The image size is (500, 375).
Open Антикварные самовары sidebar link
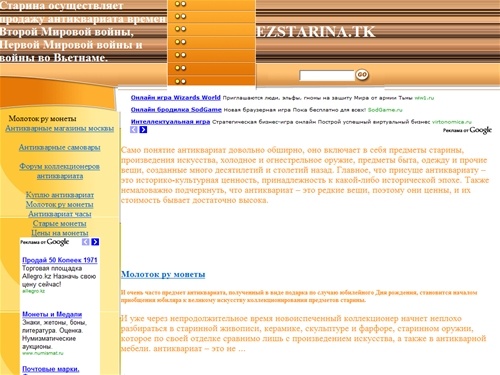[x=60, y=147]
